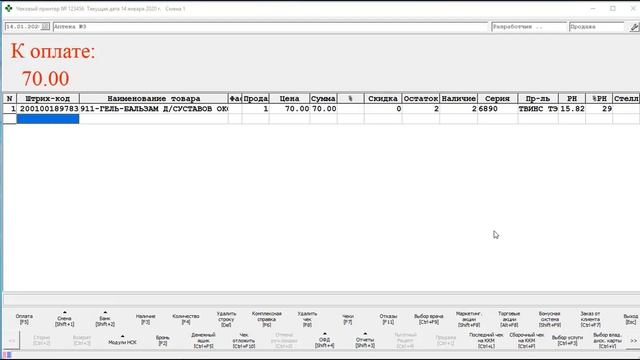Image resolution: width=640 pixels, height=360 pixels.
Task: Click the %РН column header
Action: click(x=599, y=98)
